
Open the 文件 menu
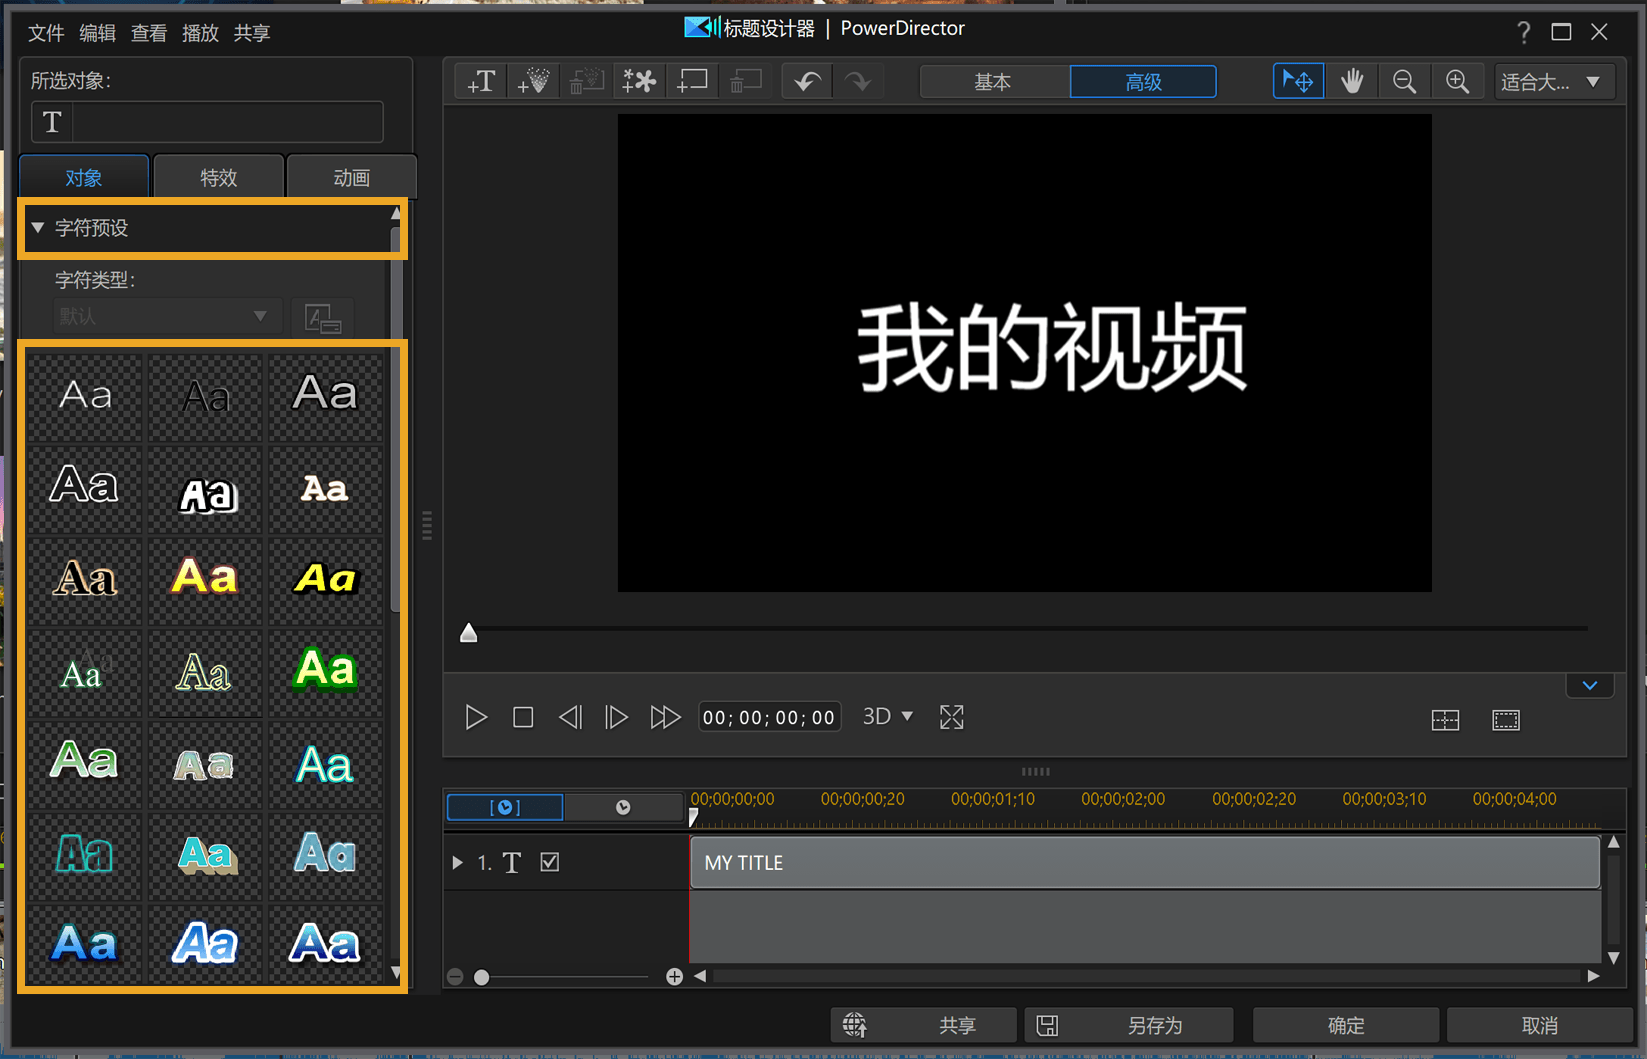[46, 33]
